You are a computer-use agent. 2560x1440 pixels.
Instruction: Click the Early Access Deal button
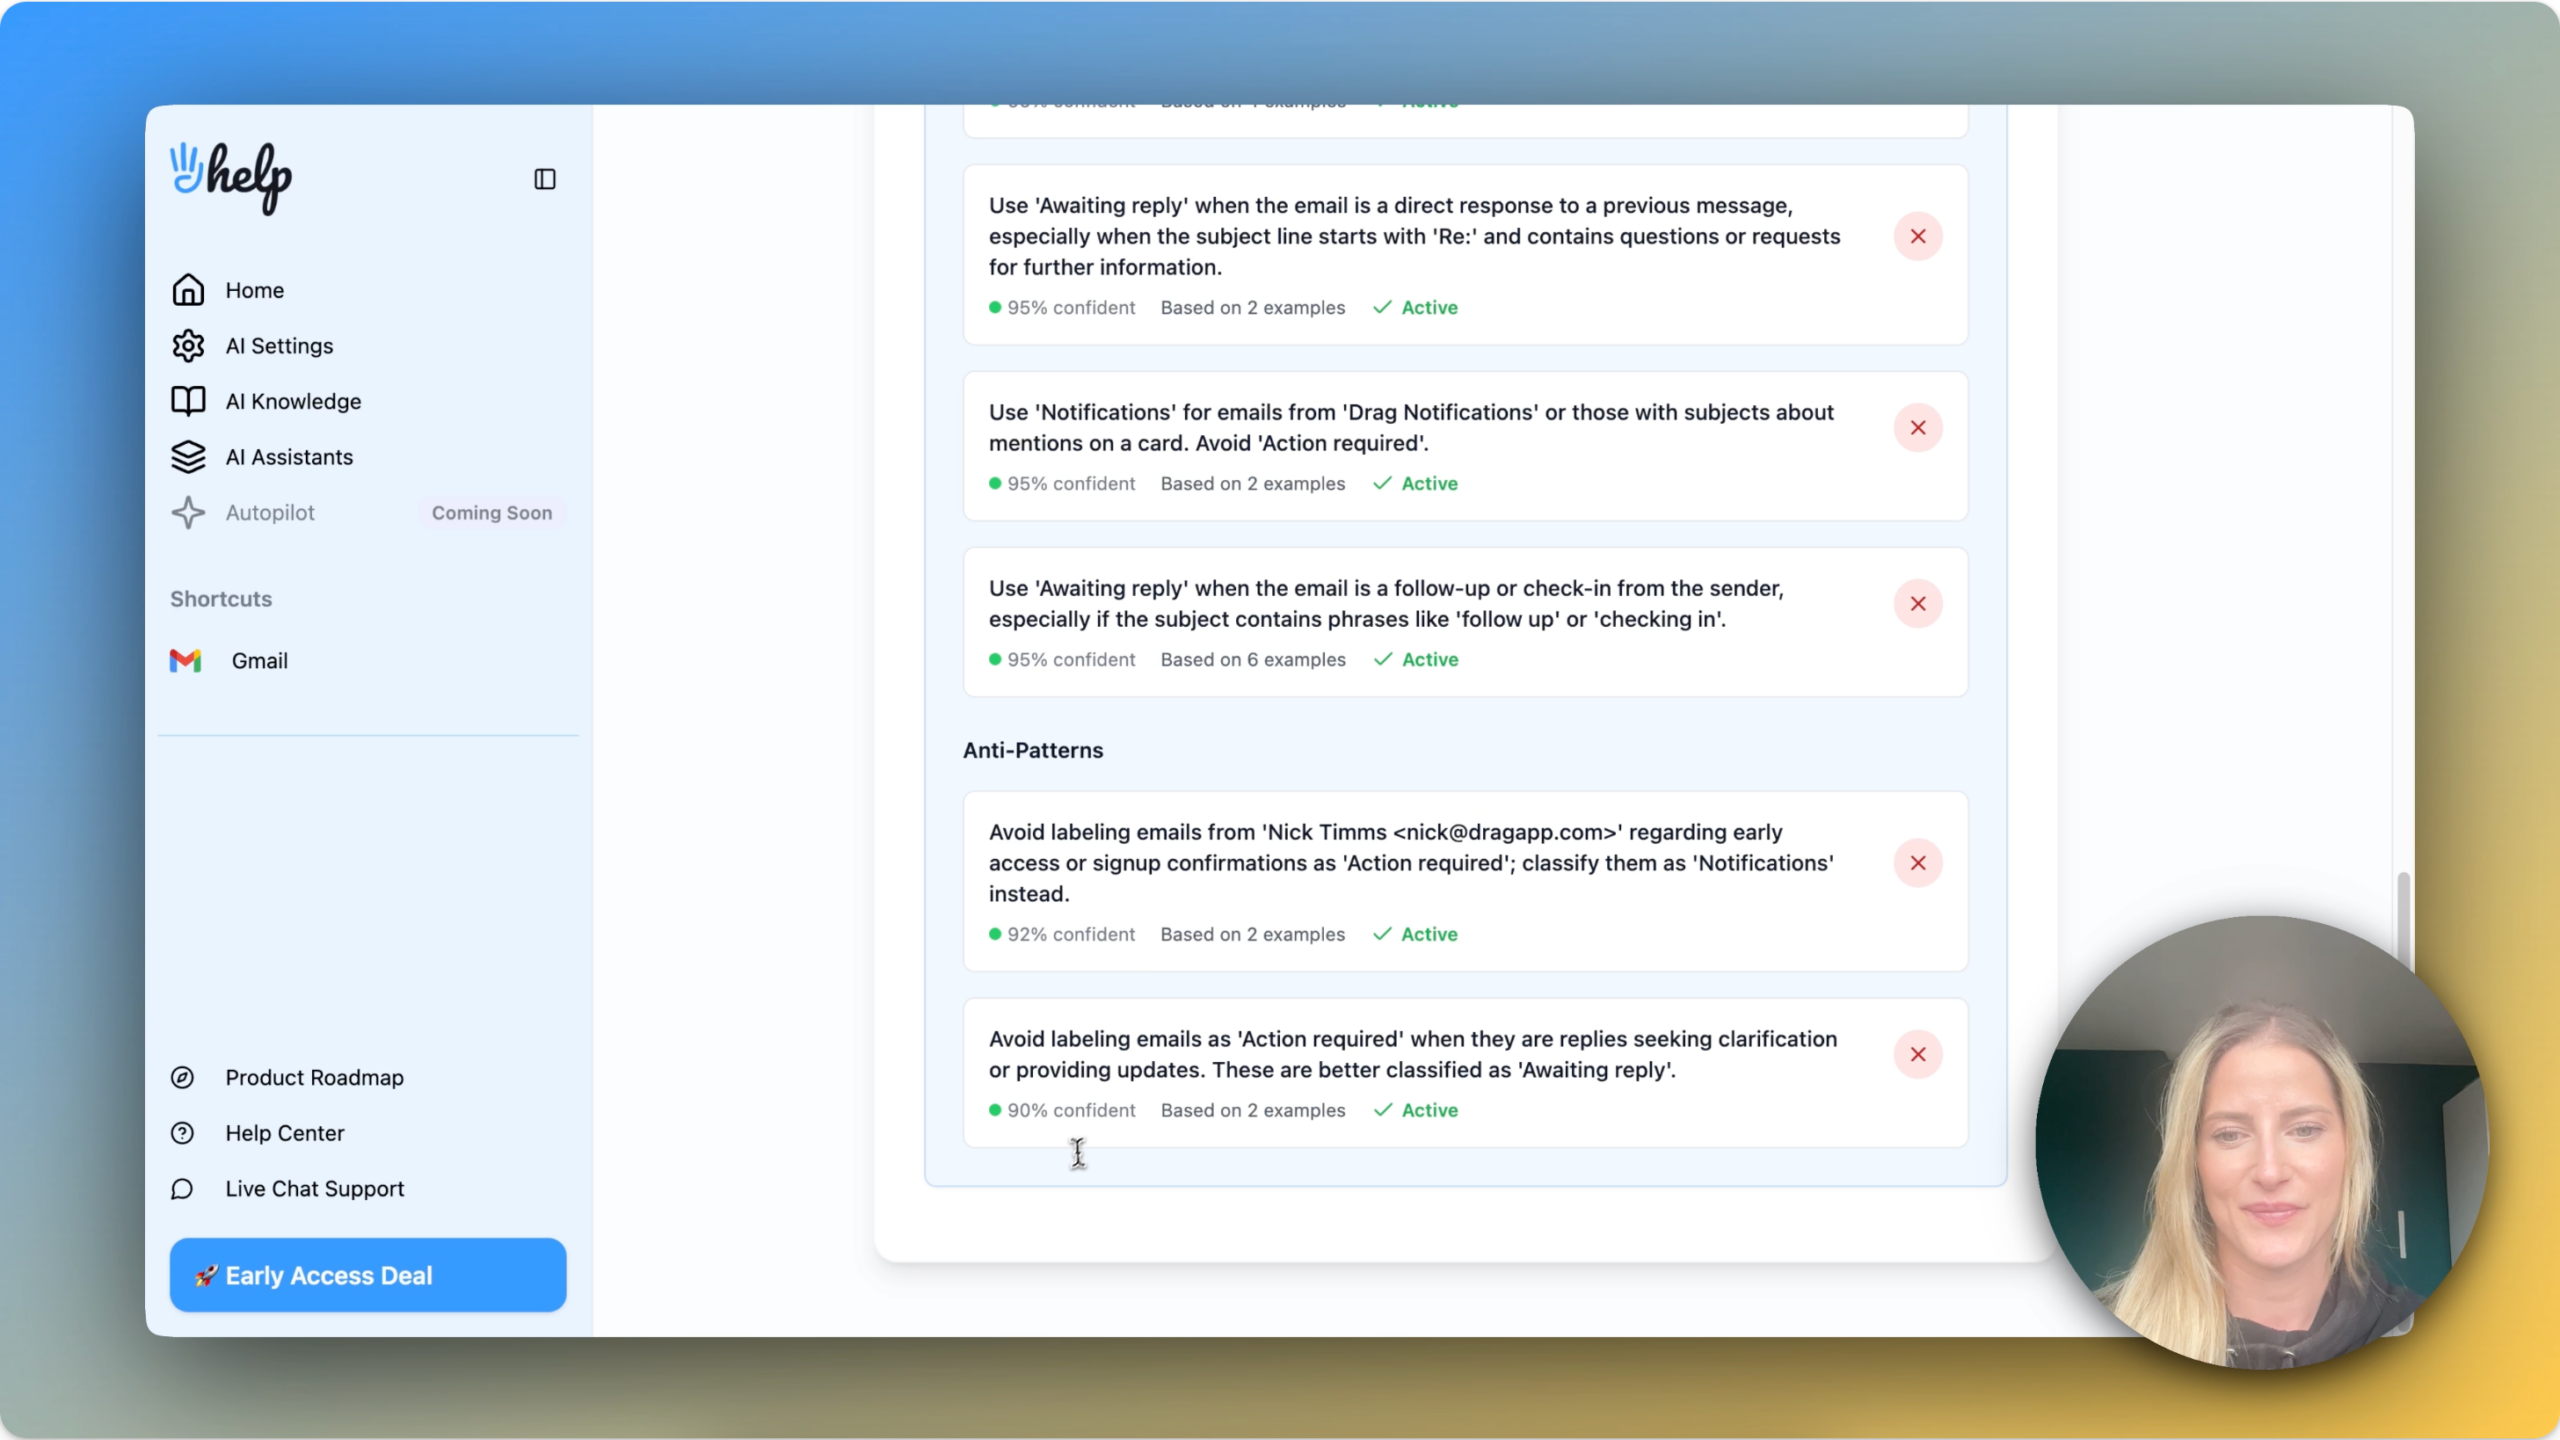coord(368,1275)
